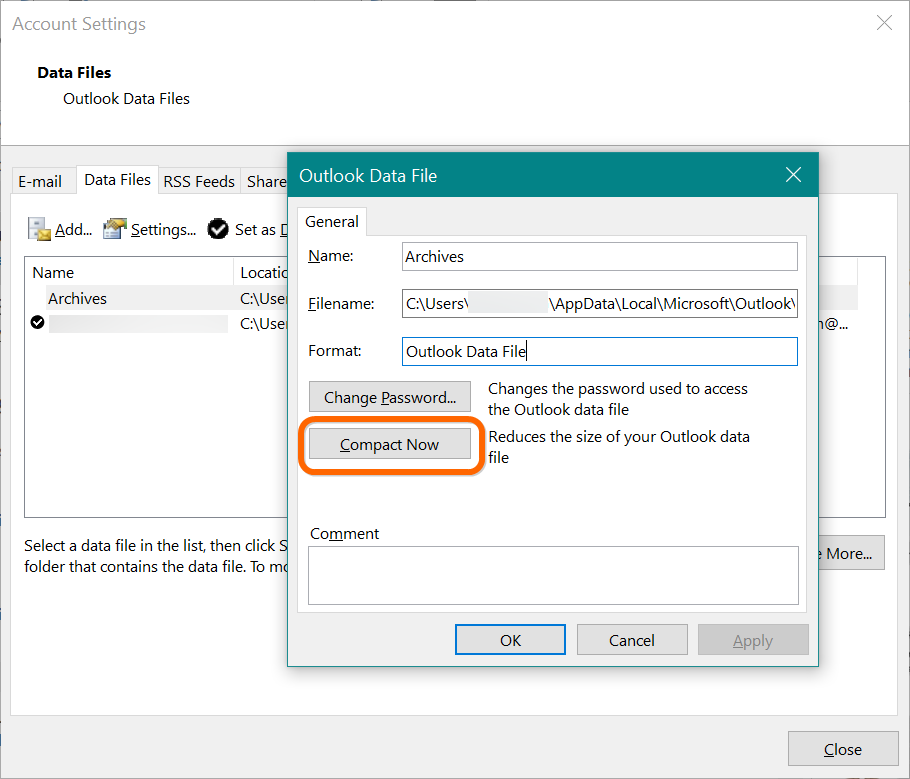The height and width of the screenshot is (779, 910).
Task: Click the Apply button
Action: [x=753, y=640]
